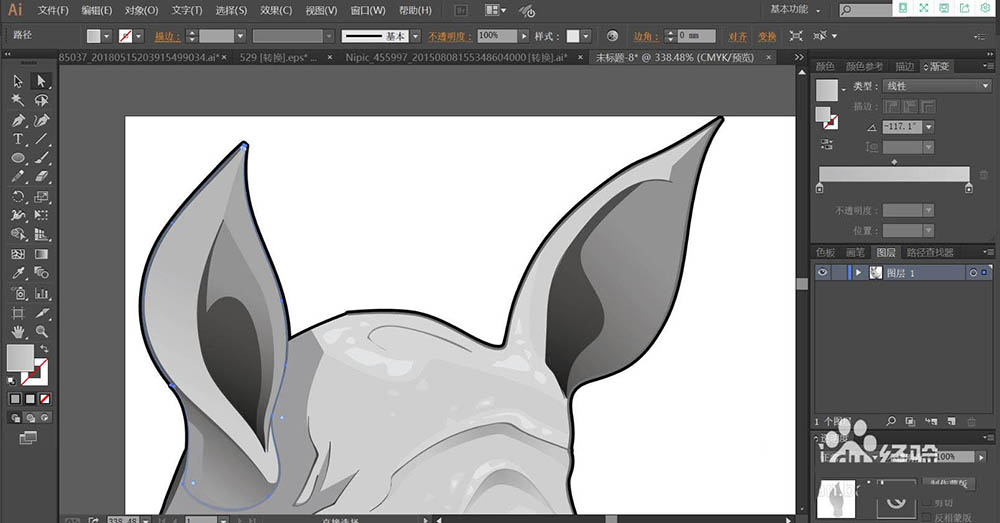Select the Eyedropper tool
The image size is (1000, 523).
point(18,273)
